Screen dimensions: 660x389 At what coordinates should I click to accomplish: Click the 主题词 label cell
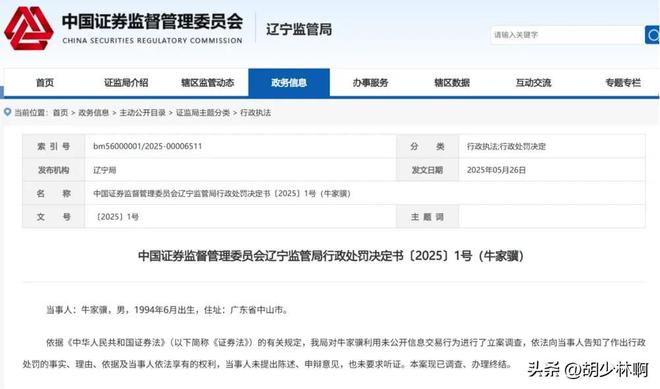point(427,216)
